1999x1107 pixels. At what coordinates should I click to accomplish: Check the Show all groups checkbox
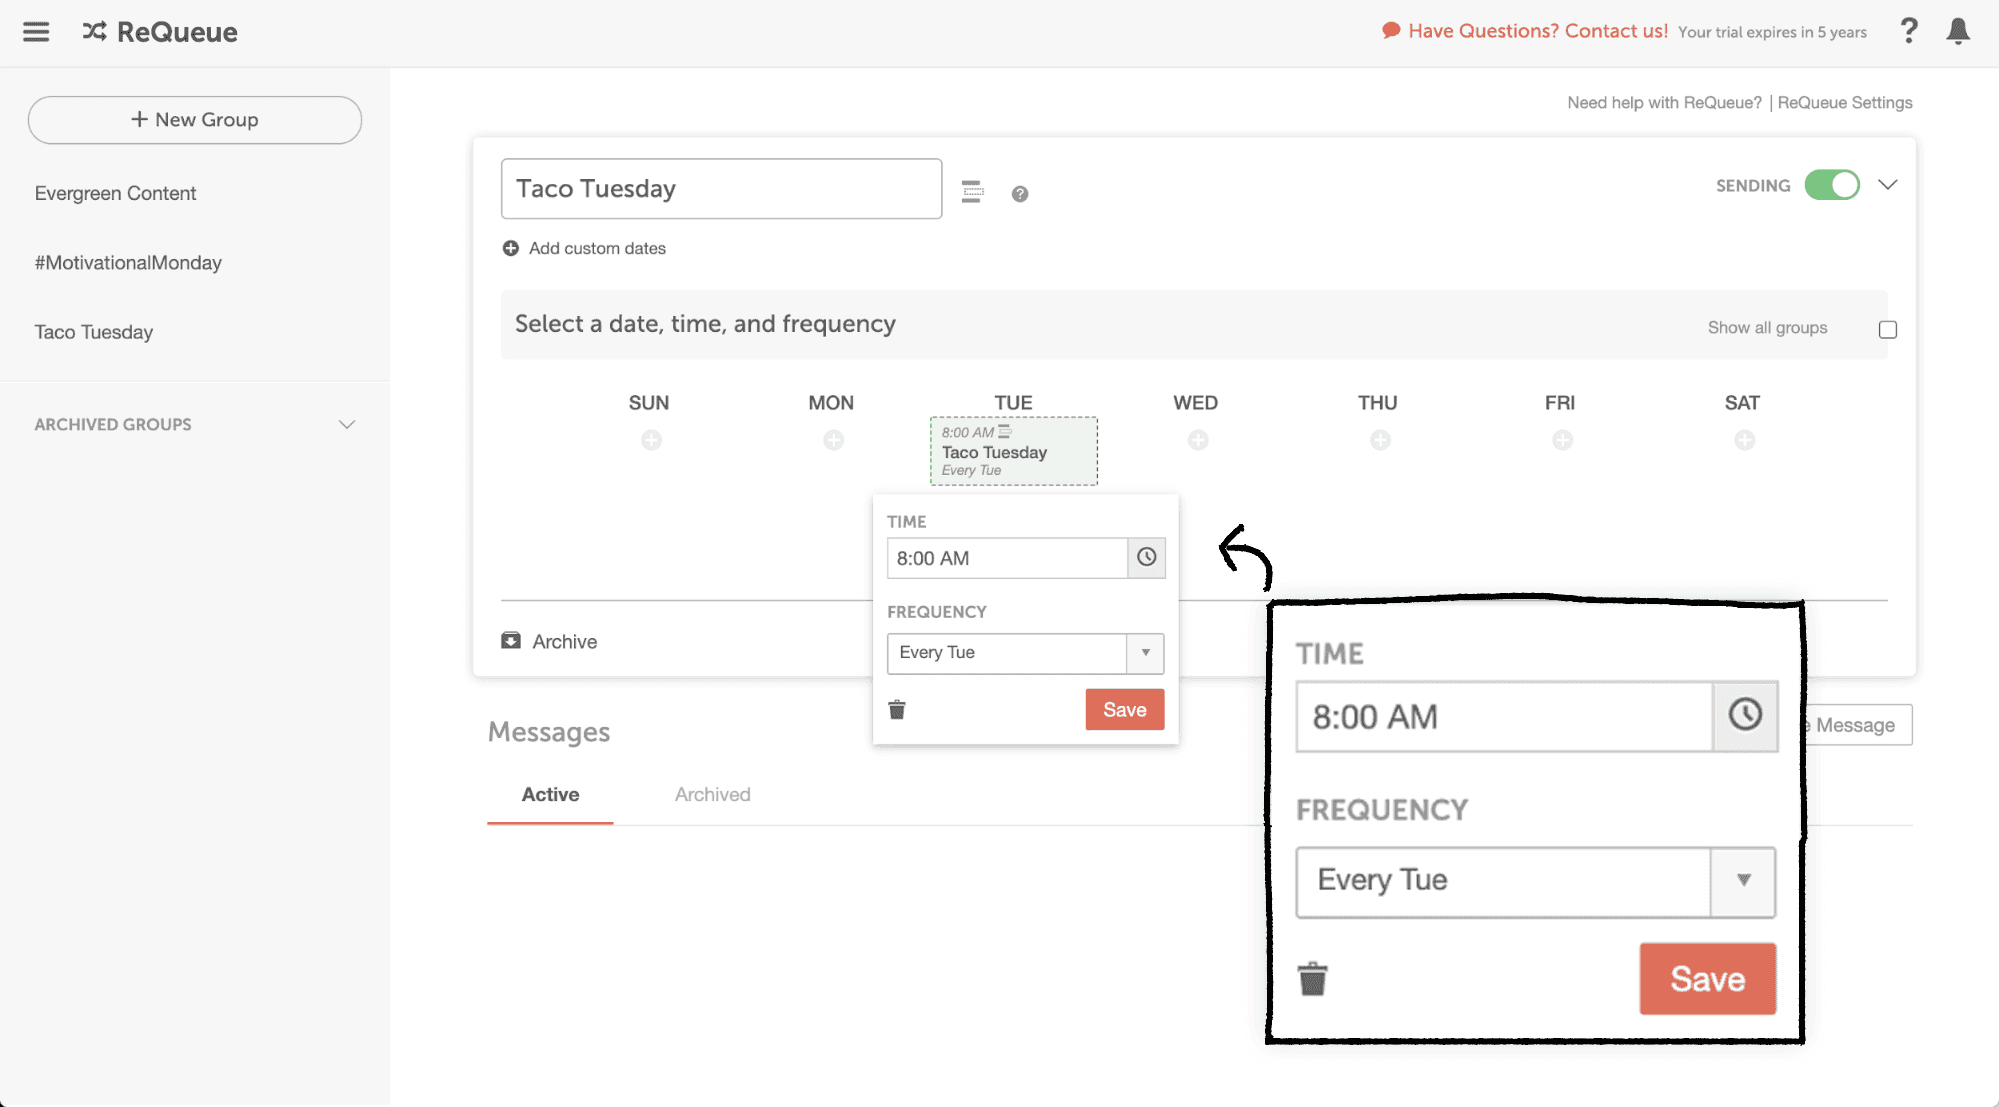(x=1887, y=329)
